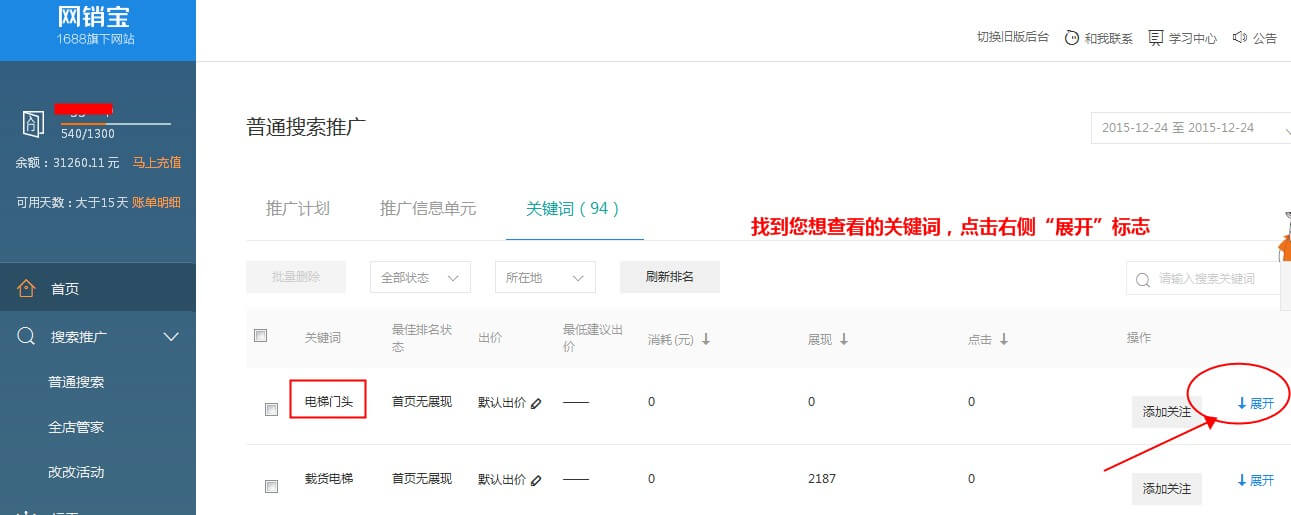Check the box for 电梯门头 row
This screenshot has width=1291, height=515.
271,409
